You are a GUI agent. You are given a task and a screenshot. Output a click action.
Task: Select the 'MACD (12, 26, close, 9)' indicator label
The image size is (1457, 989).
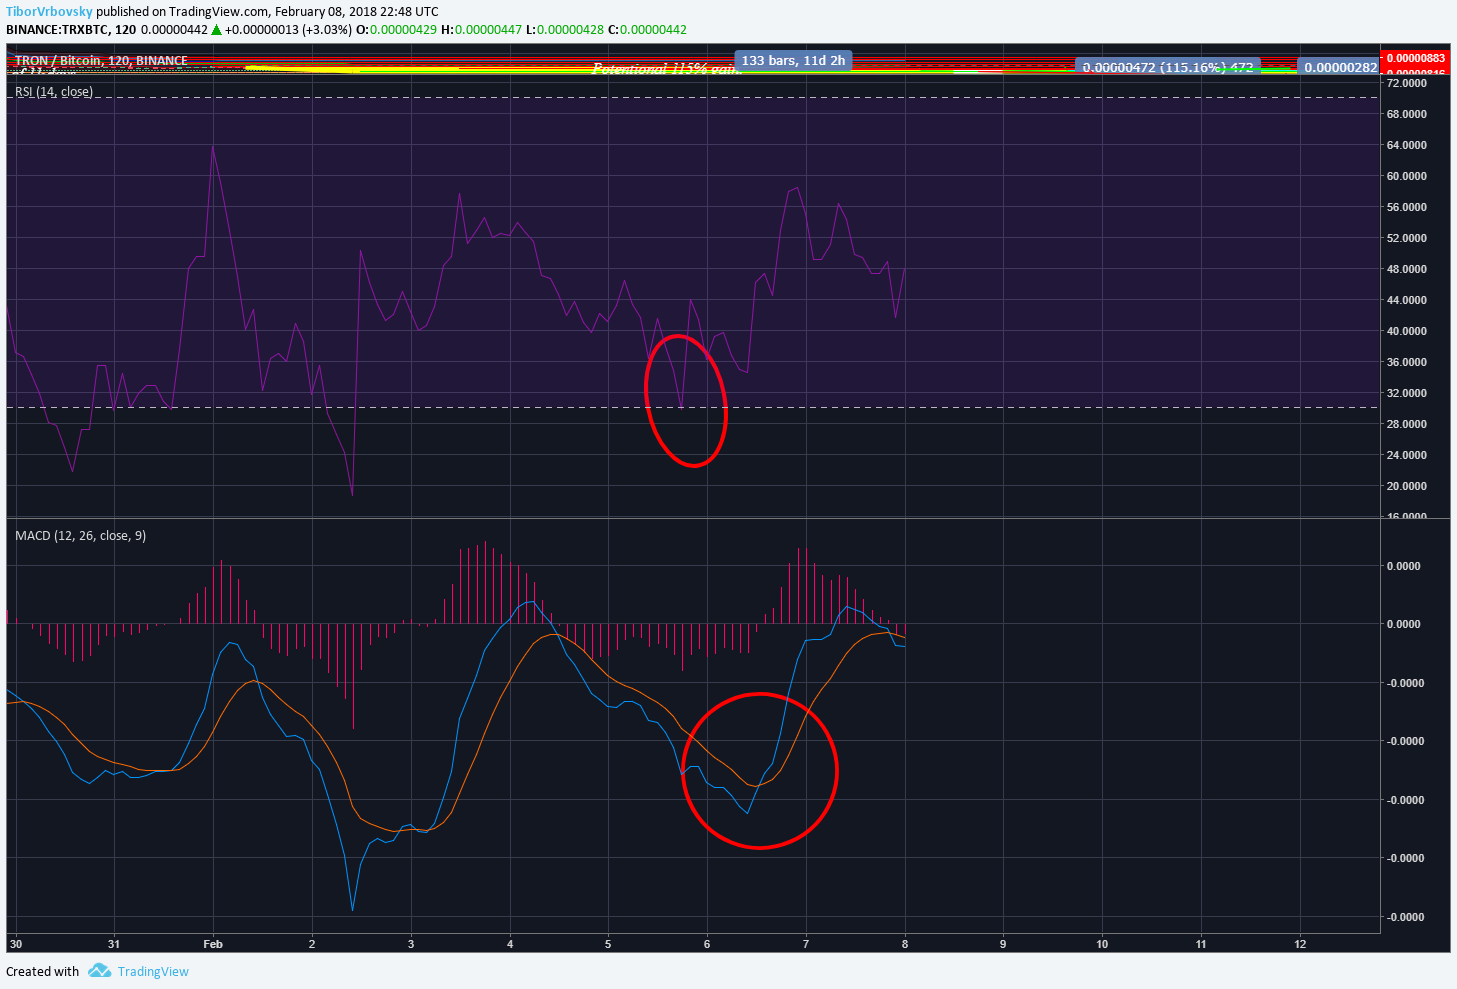coord(80,536)
